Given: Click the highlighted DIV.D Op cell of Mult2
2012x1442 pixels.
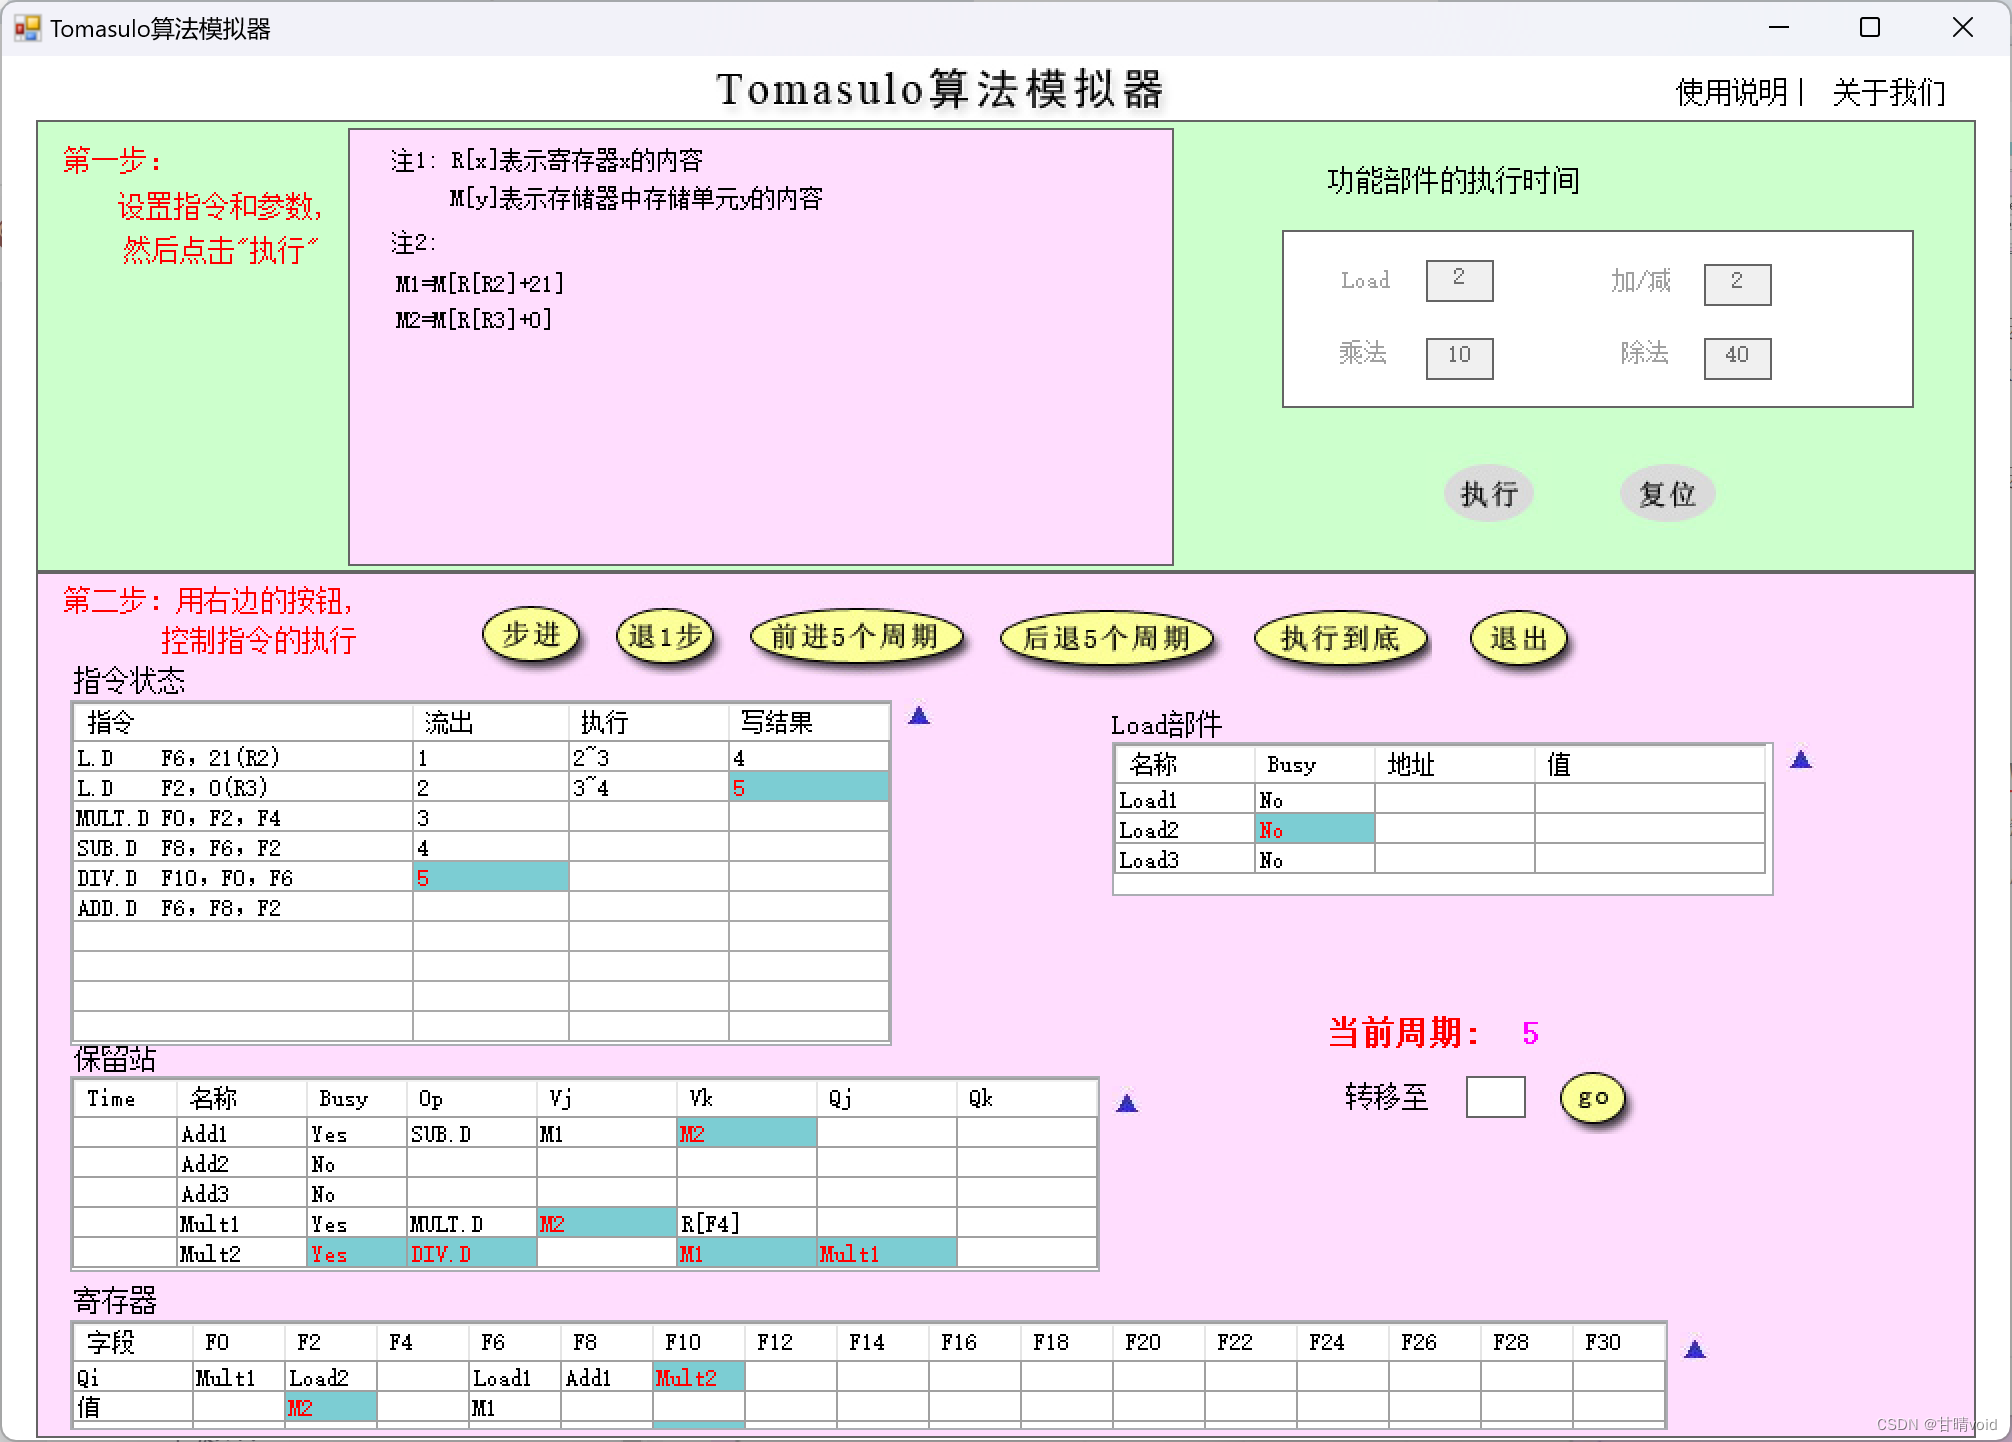Looking at the screenshot, I should tap(471, 1253).
